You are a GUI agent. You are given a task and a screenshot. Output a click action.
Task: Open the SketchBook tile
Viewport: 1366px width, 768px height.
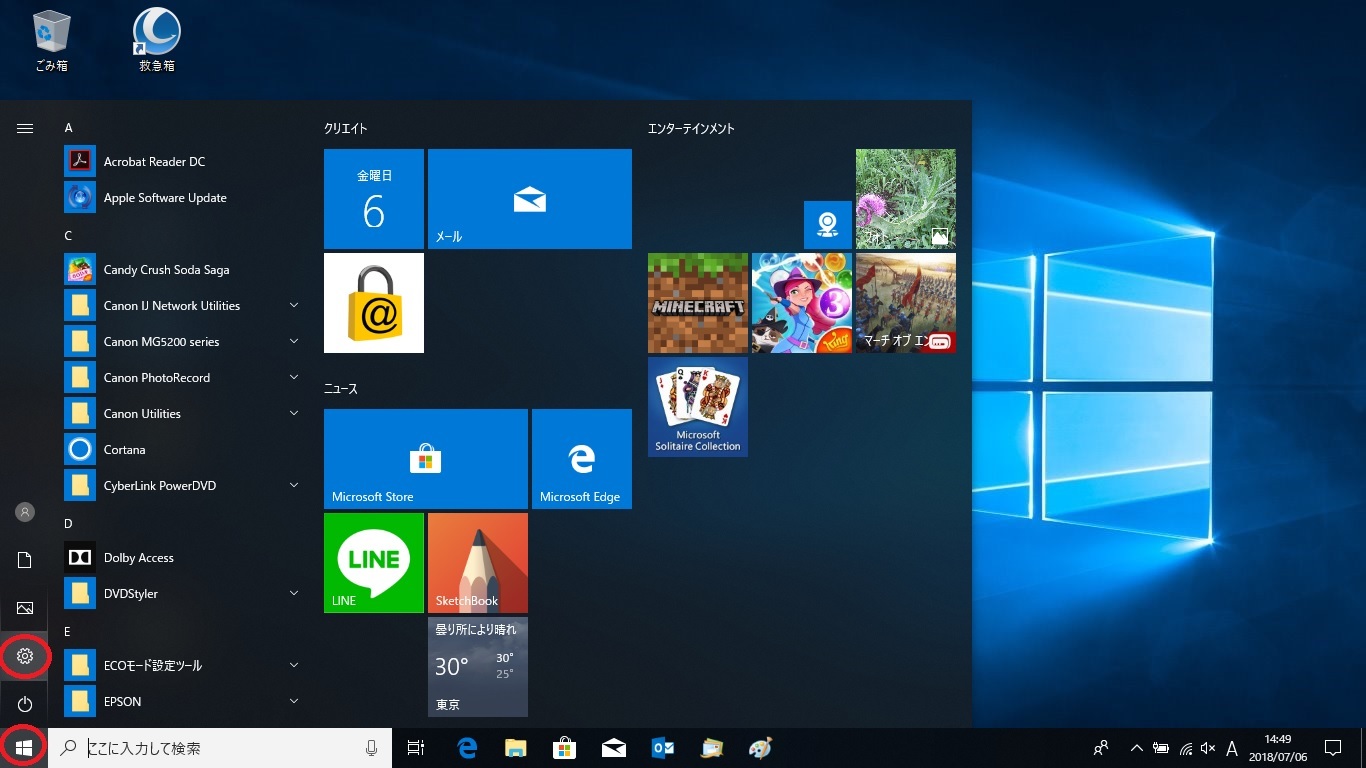tap(478, 563)
